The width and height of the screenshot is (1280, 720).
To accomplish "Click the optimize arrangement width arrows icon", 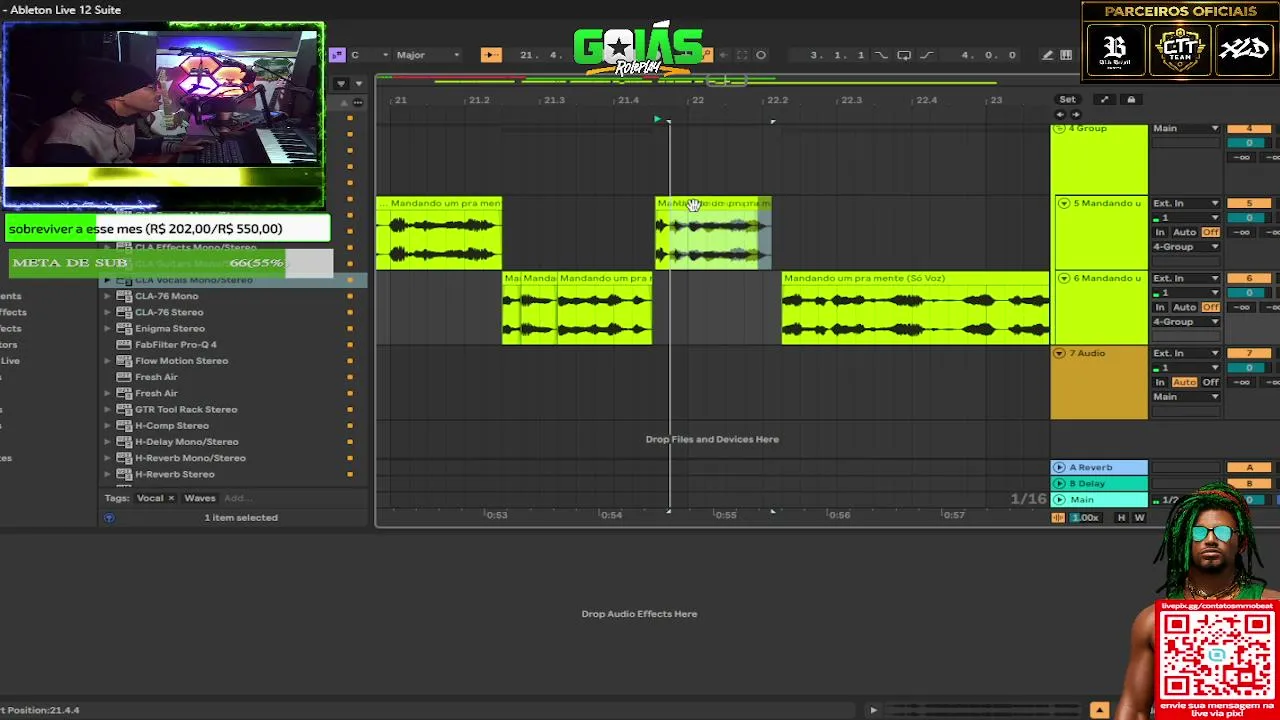I will tap(1104, 100).
